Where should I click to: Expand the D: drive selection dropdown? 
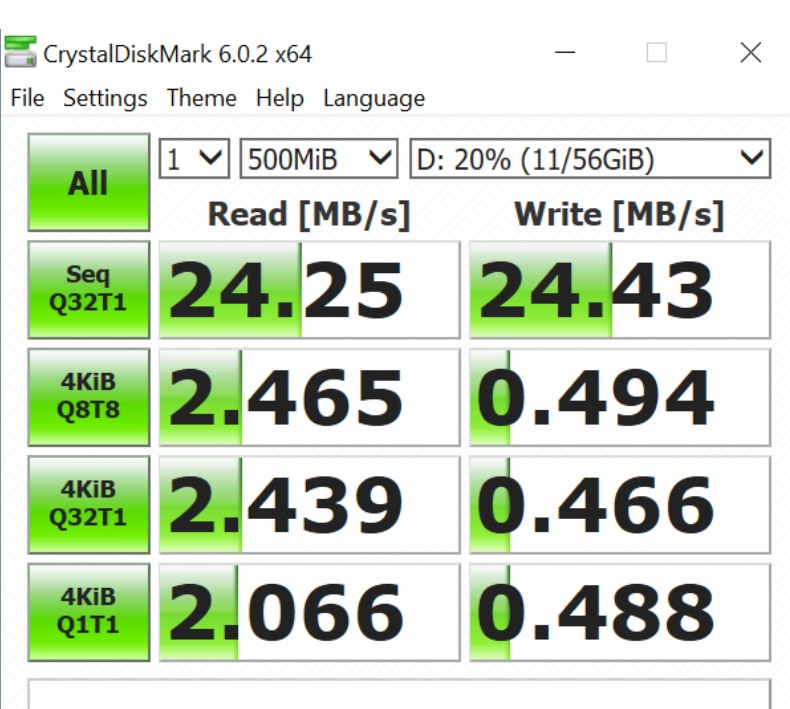(x=590, y=159)
